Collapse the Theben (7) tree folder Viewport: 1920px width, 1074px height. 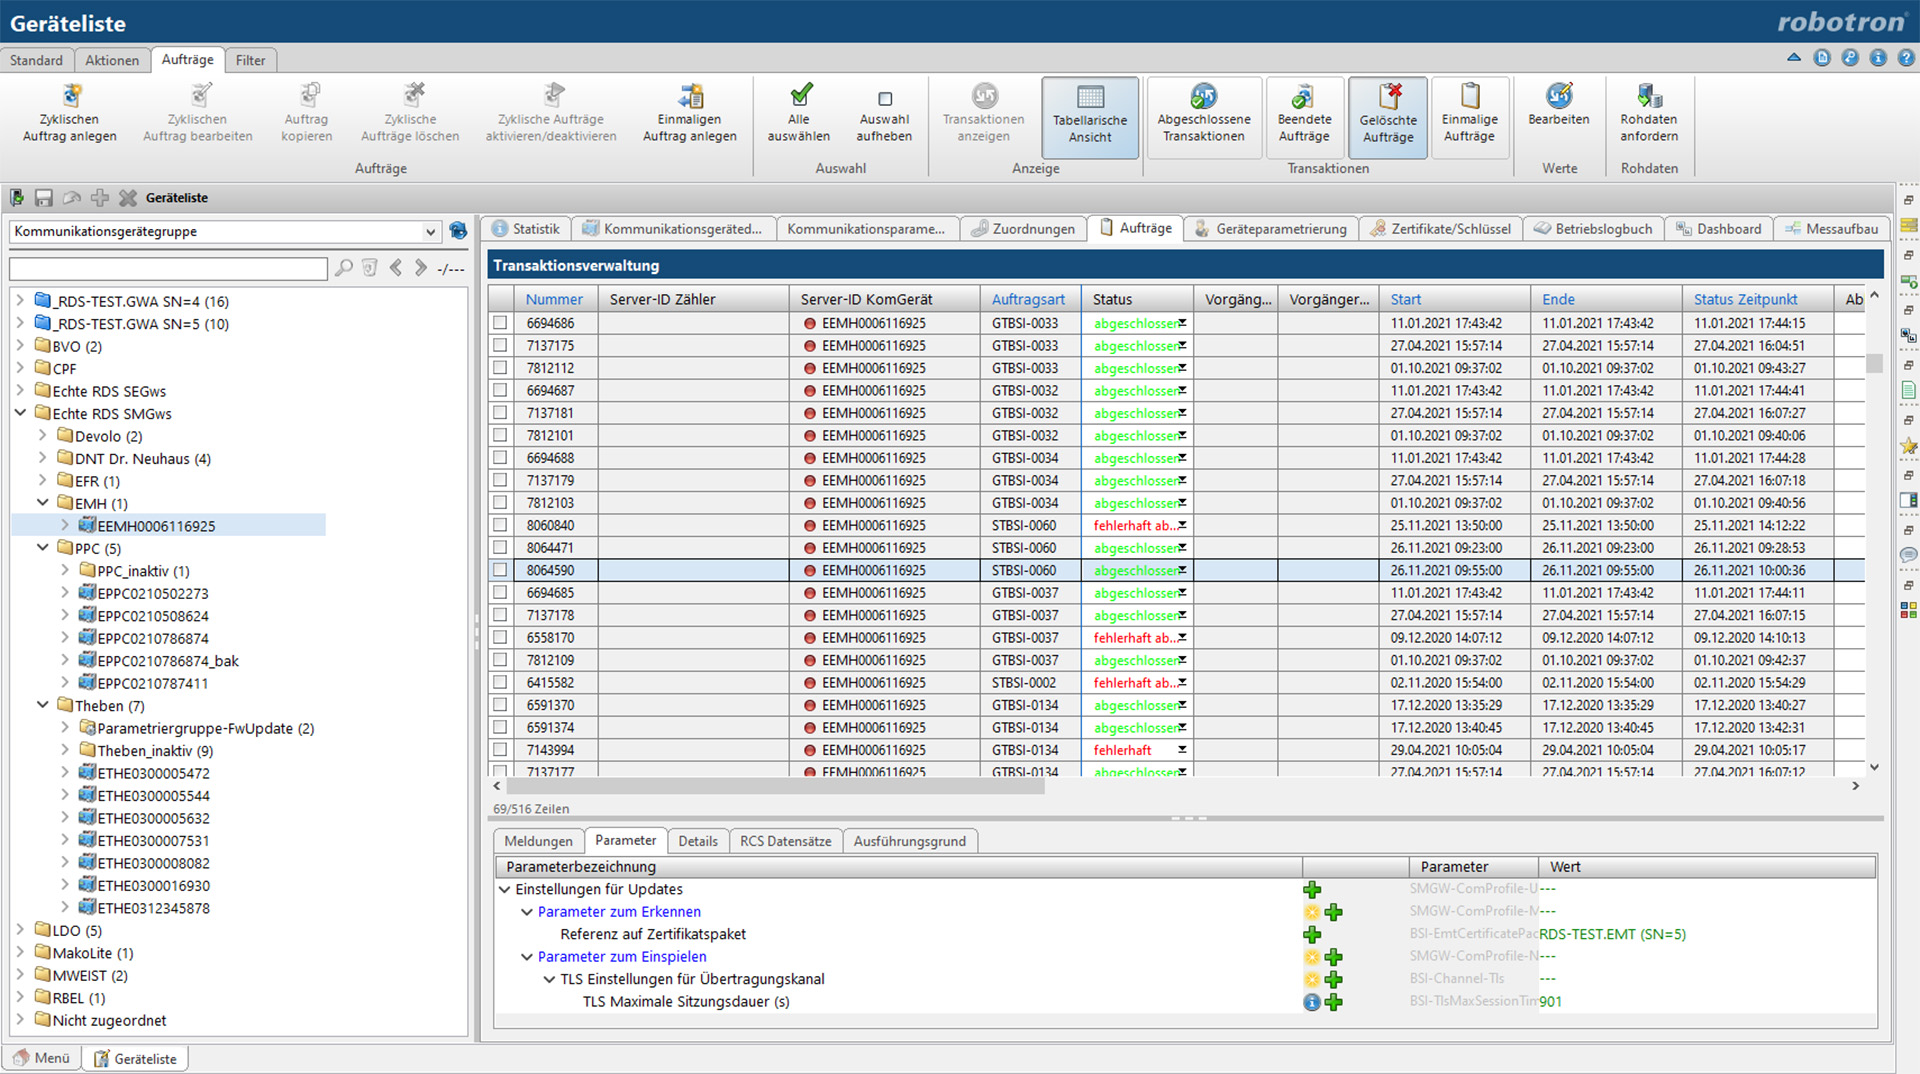click(43, 705)
